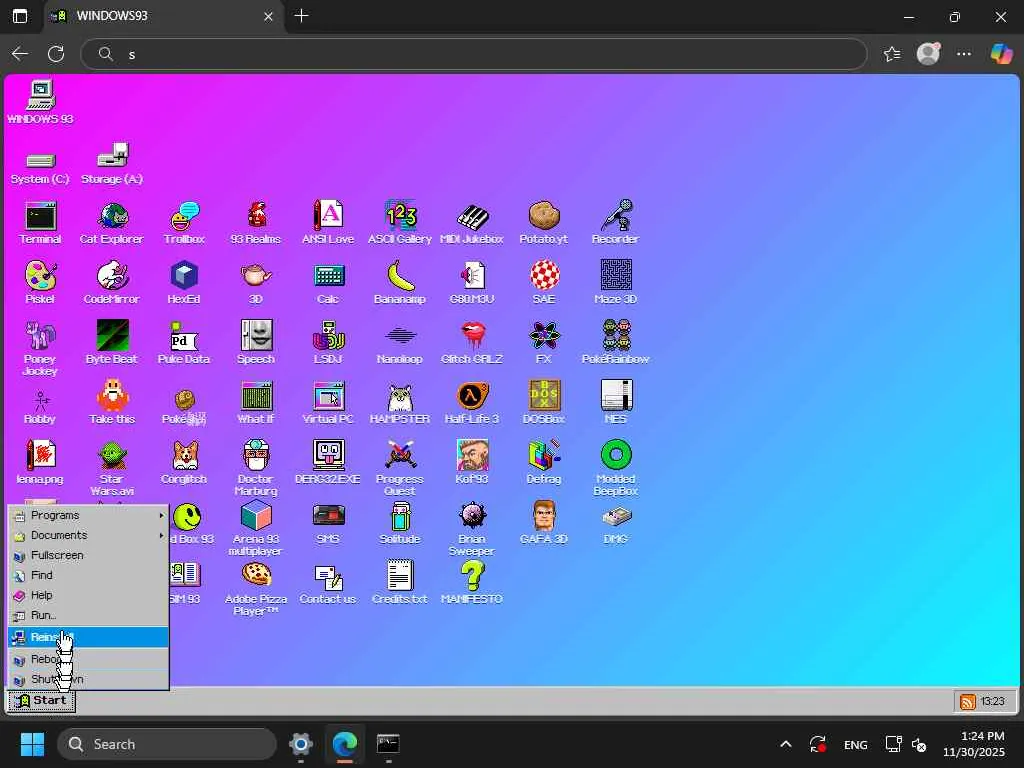Launch Modded BeepBox
The width and height of the screenshot is (1024, 768).
615,468
